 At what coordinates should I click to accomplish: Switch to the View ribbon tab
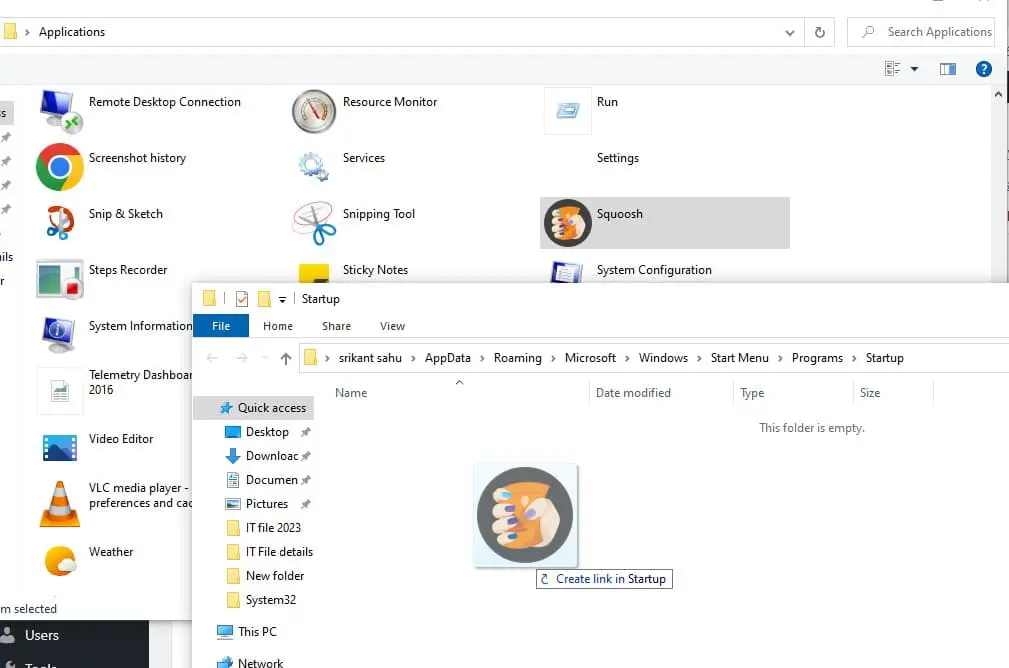[392, 326]
